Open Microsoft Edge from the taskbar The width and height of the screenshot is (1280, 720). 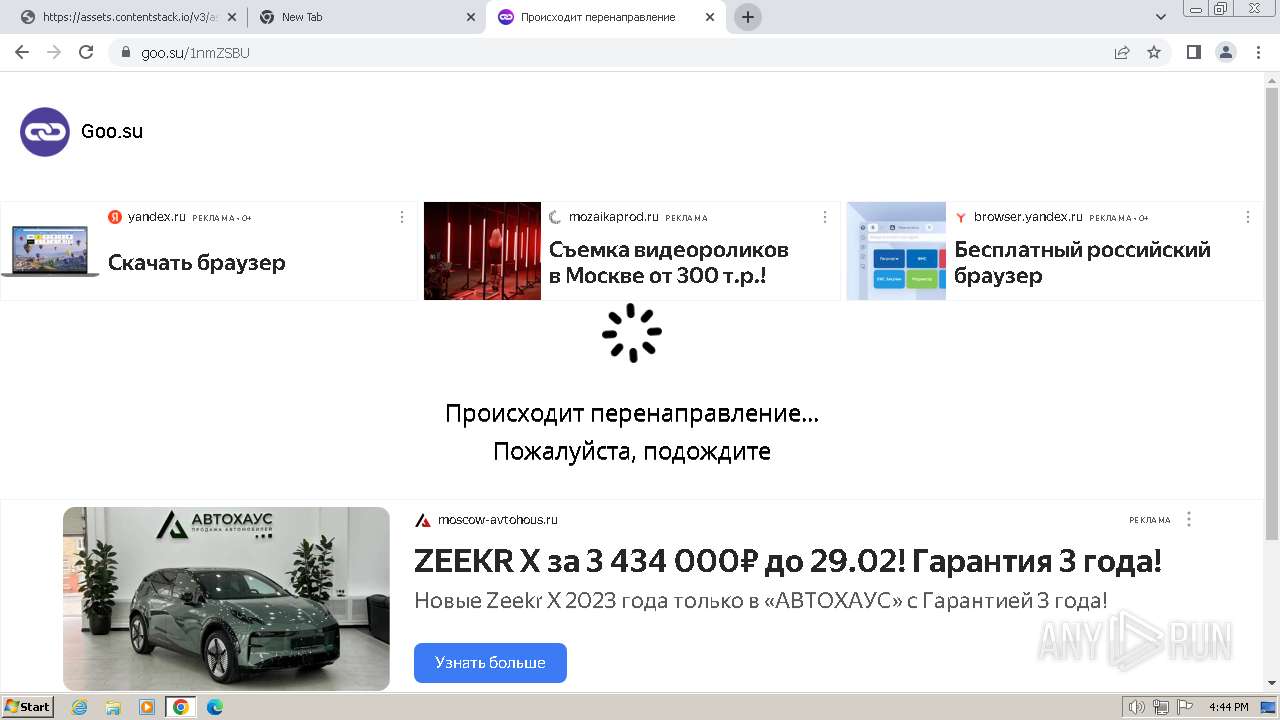(215, 707)
